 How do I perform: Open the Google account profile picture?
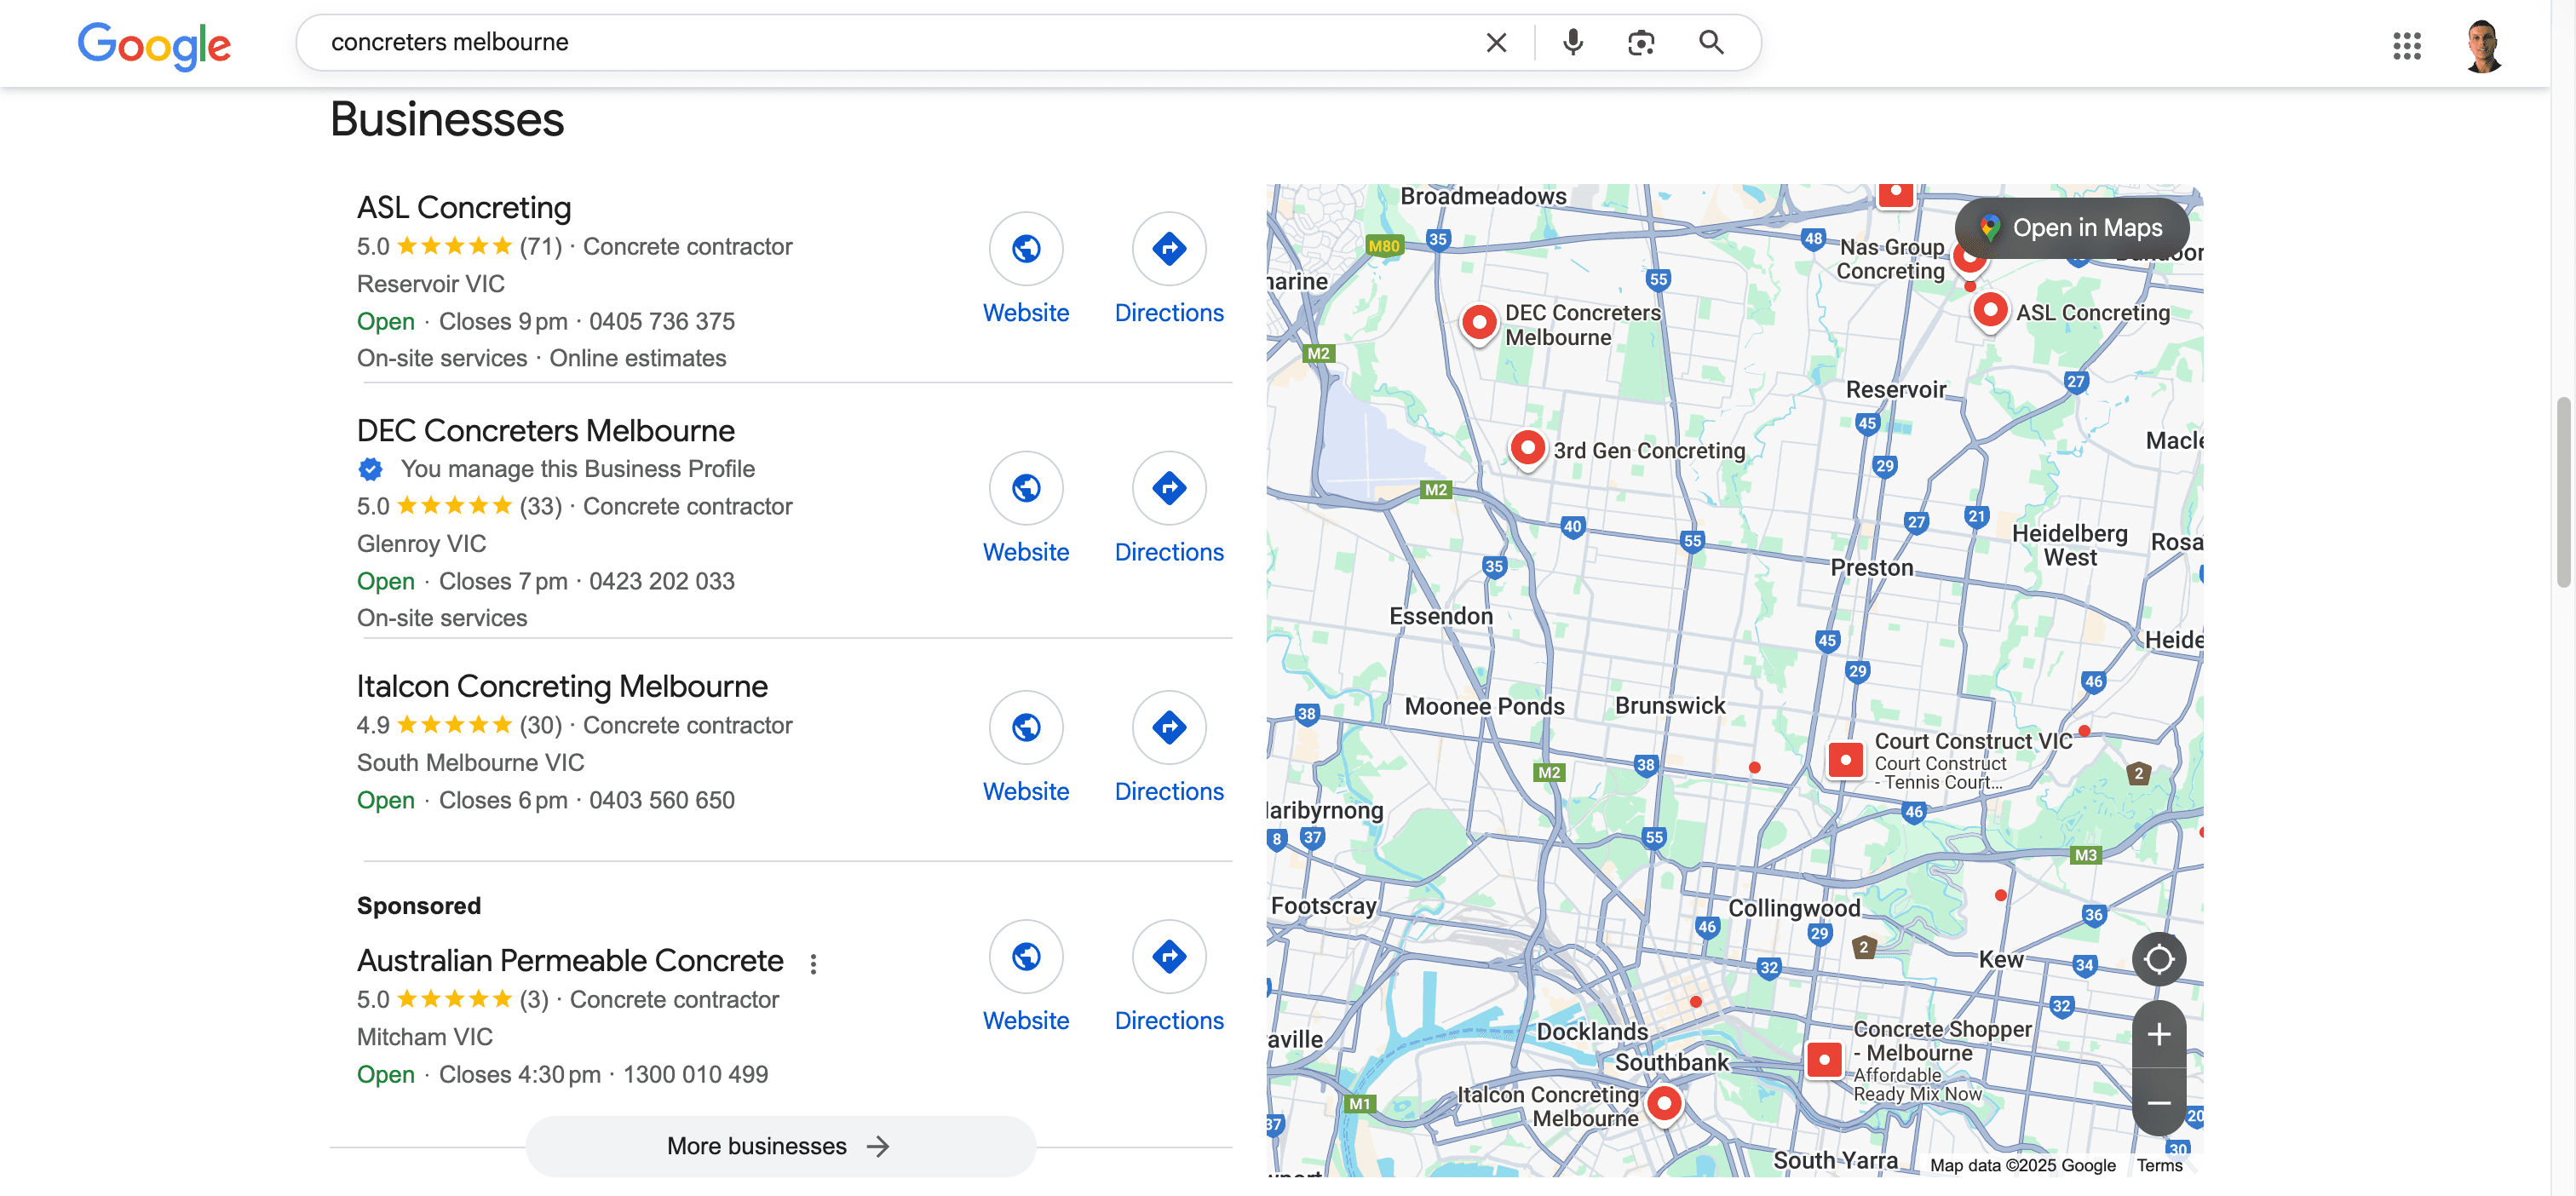(2483, 45)
